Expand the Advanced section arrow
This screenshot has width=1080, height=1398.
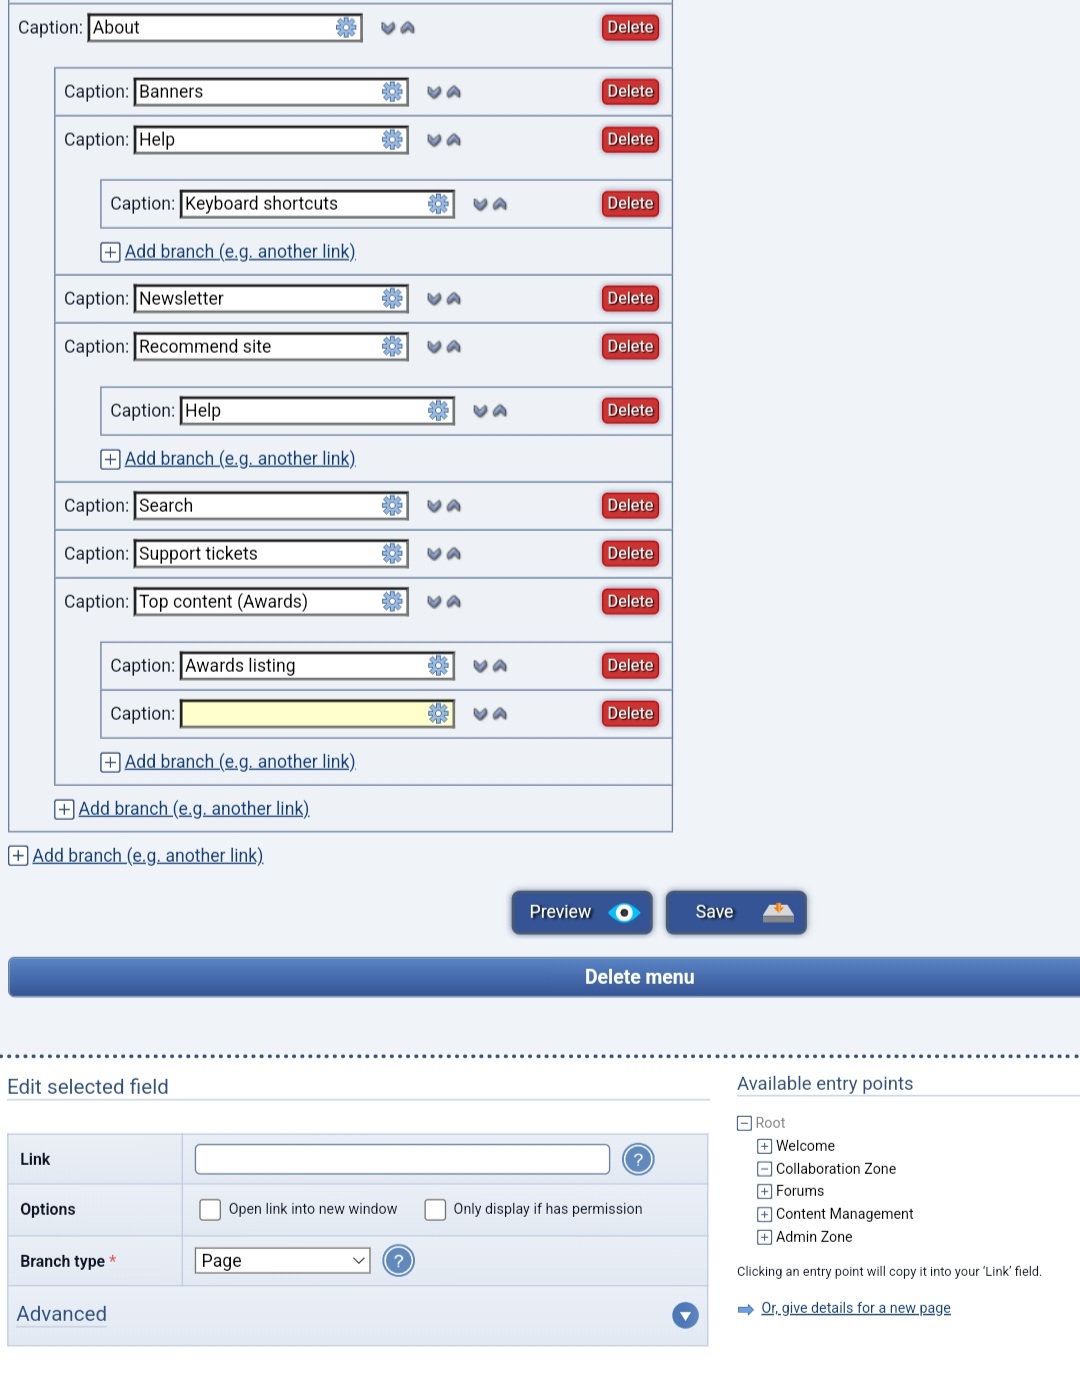click(685, 1316)
